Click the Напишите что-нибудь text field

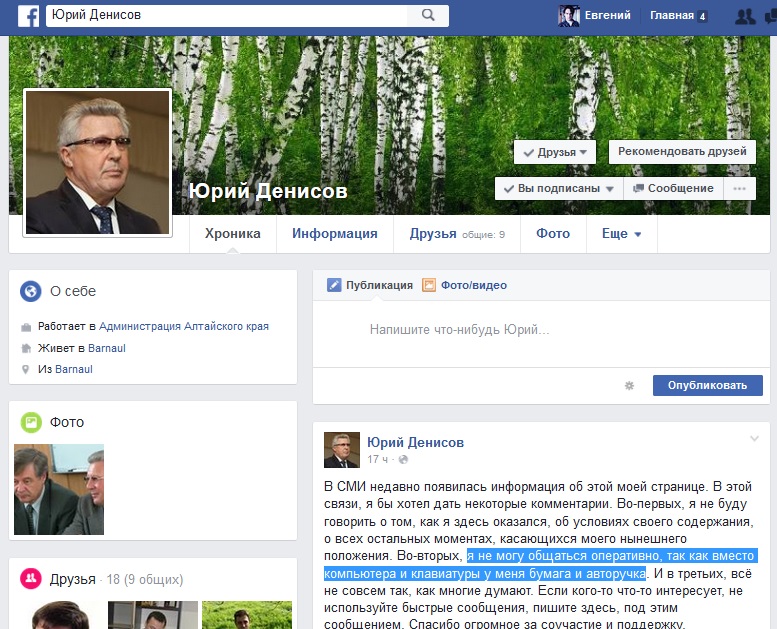click(x=460, y=329)
